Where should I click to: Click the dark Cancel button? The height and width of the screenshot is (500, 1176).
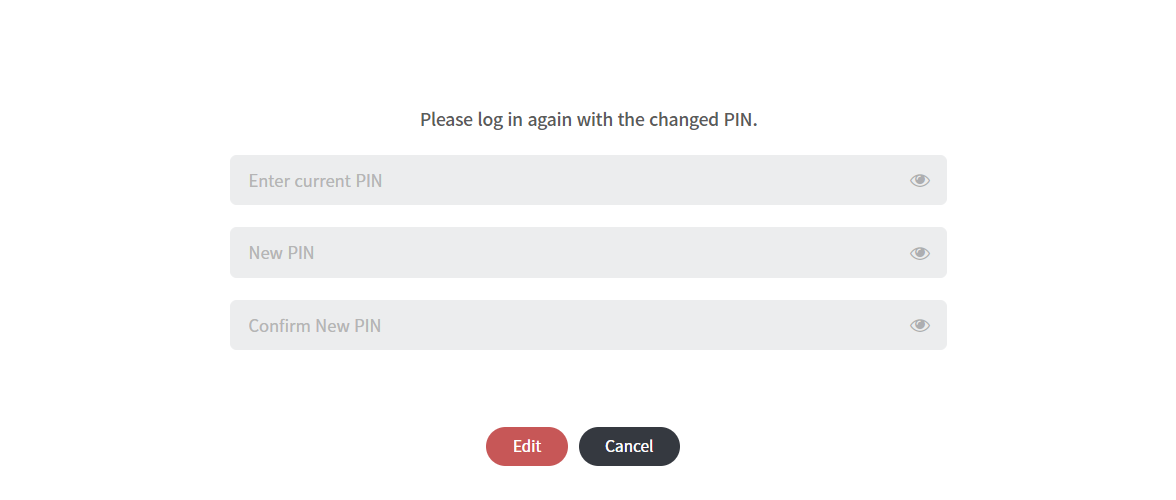click(x=629, y=446)
